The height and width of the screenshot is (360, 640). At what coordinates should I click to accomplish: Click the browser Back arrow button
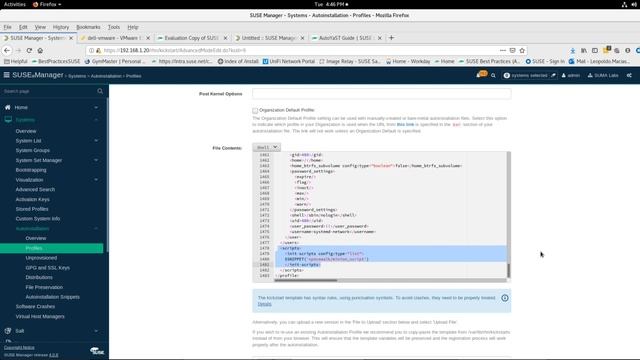7,50
